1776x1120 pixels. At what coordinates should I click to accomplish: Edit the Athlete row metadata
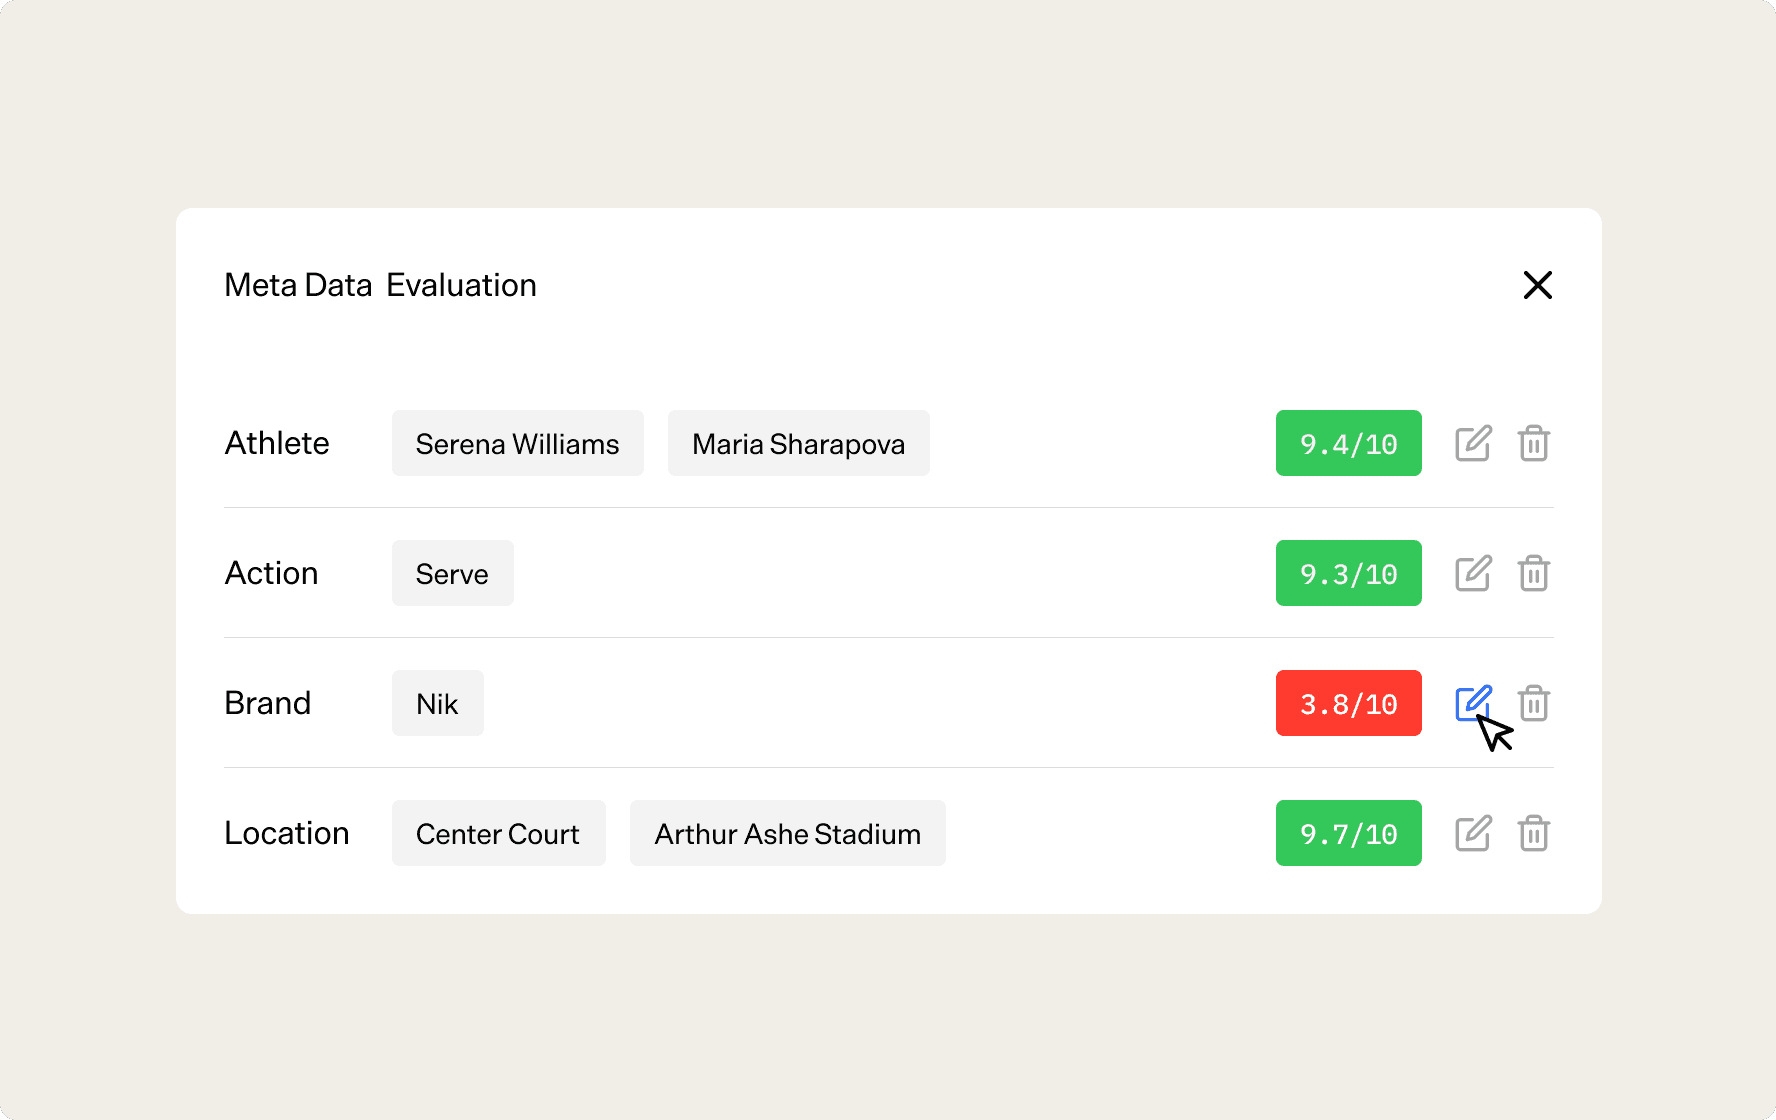coord(1473,443)
